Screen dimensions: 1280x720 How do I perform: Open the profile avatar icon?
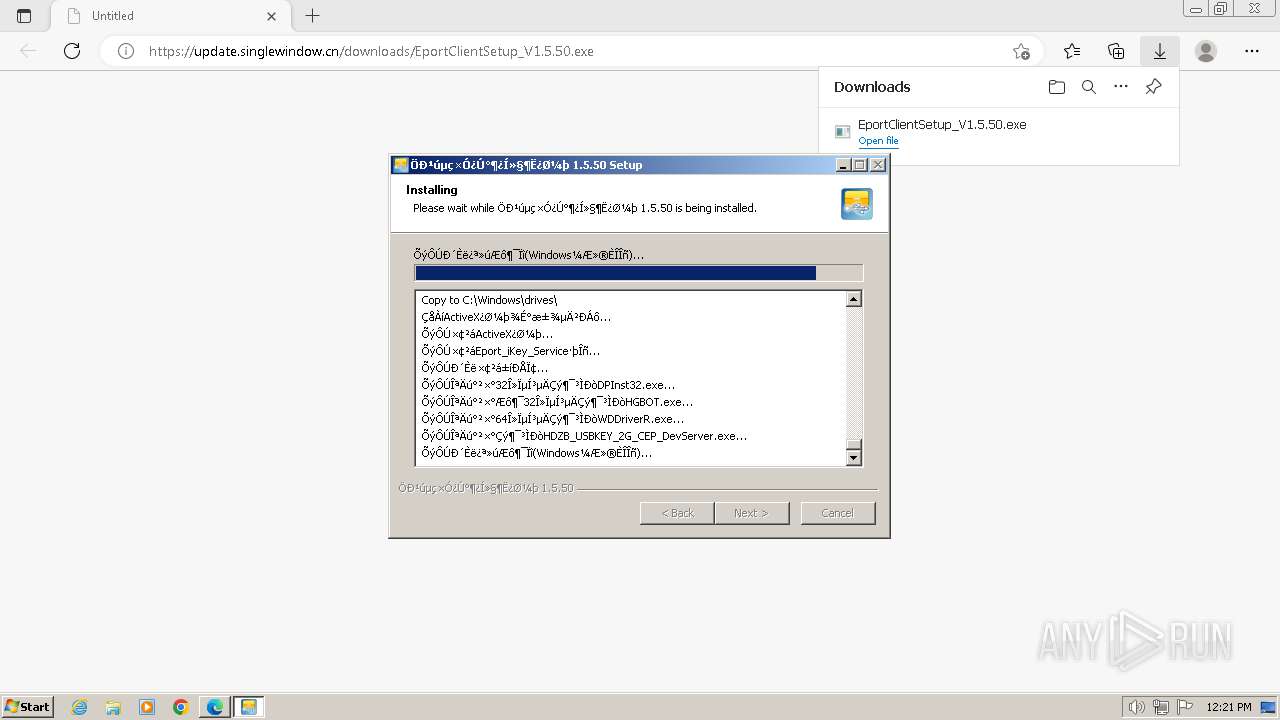pos(1206,51)
